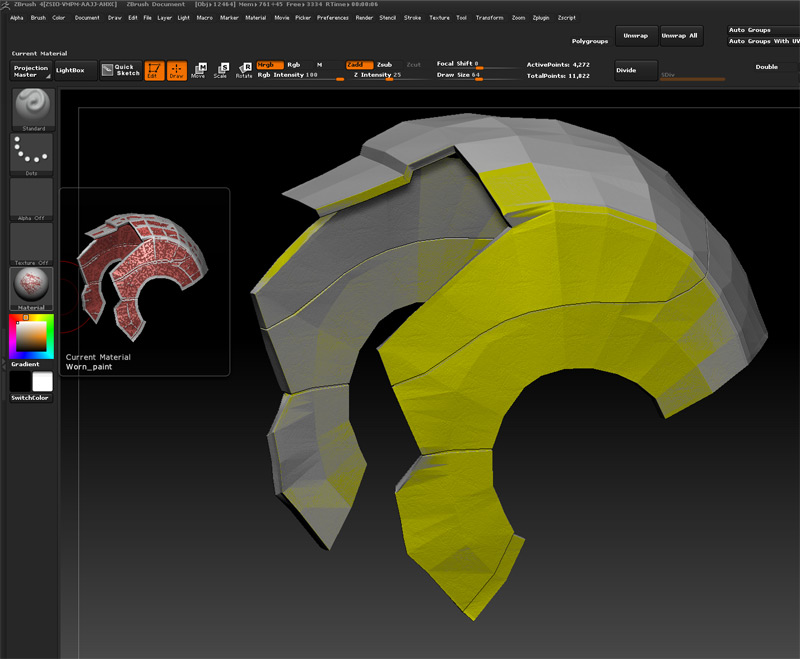Open the Dots stroke selector
This screenshot has height=659, width=800.
(x=33, y=153)
